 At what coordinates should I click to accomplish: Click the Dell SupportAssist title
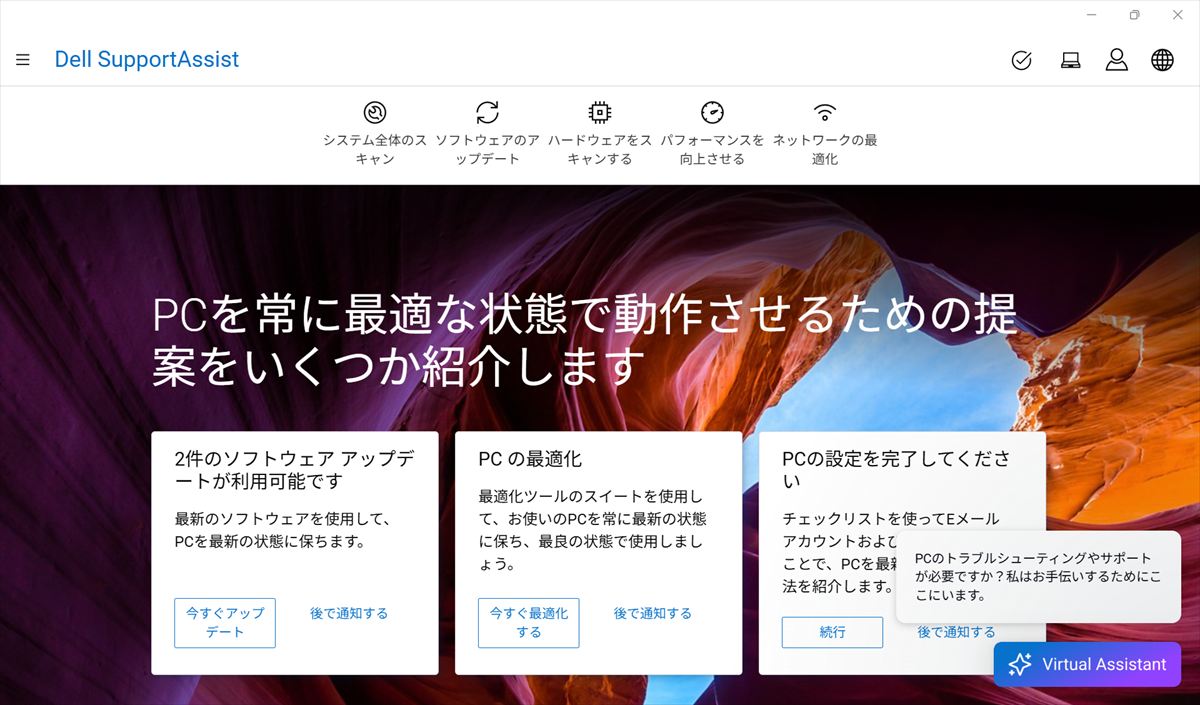[147, 60]
